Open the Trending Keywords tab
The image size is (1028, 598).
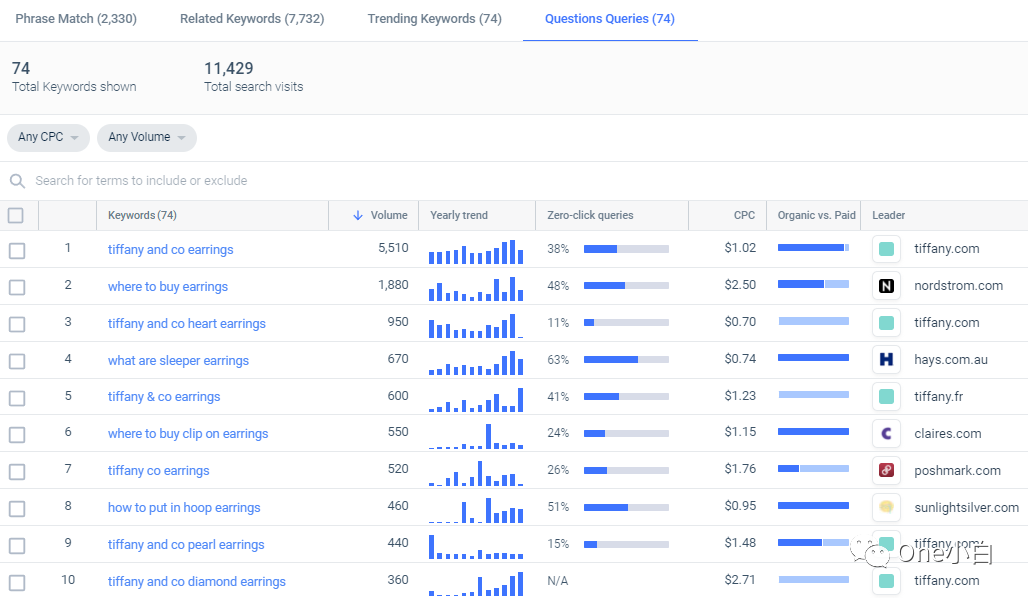[434, 18]
